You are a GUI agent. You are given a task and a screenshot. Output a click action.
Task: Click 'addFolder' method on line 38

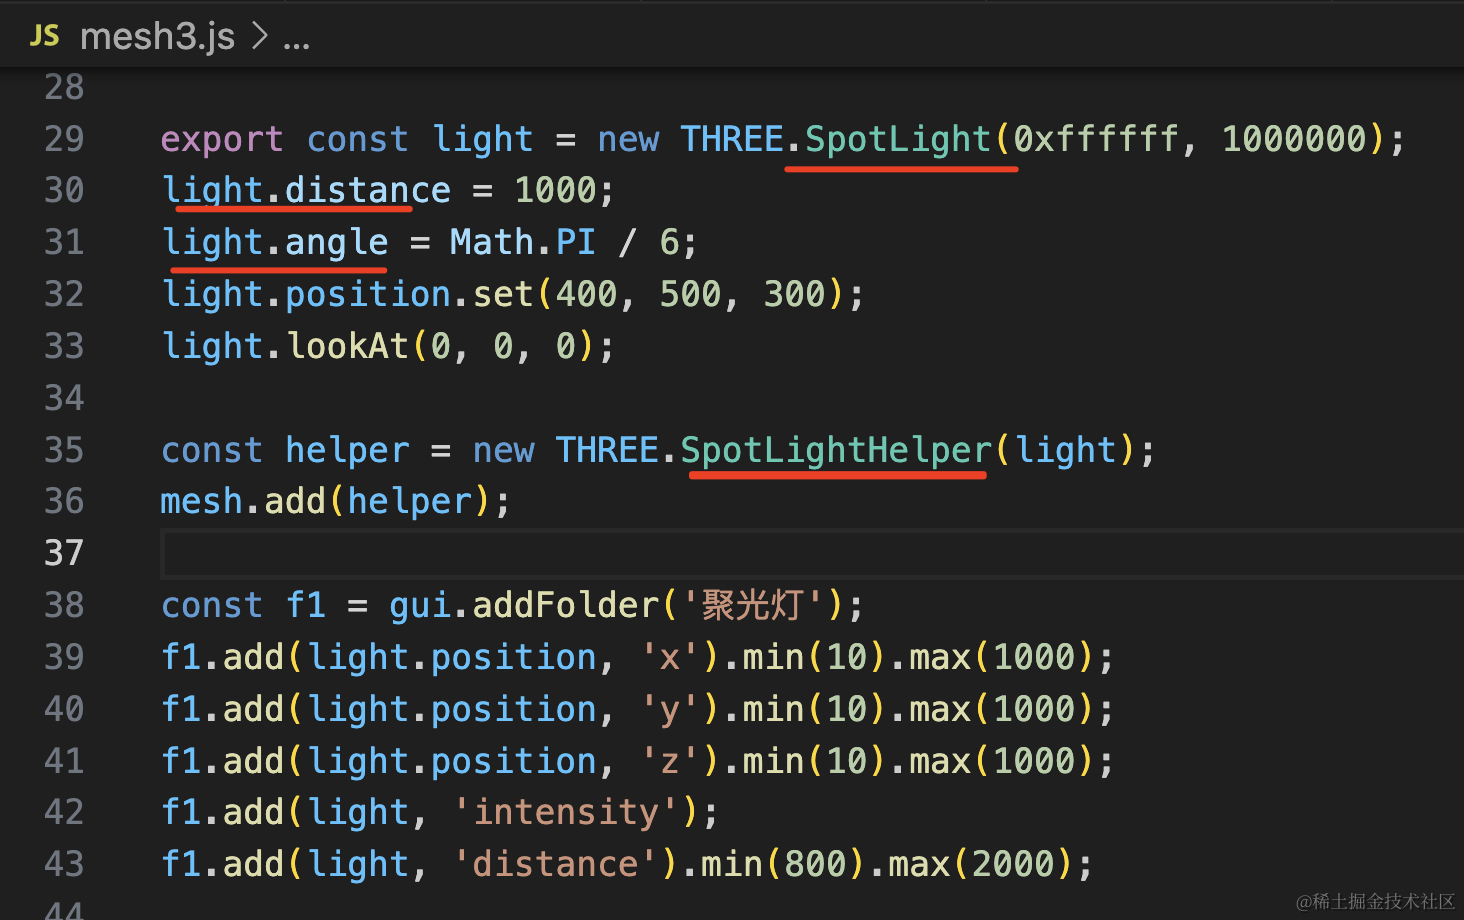(566, 605)
